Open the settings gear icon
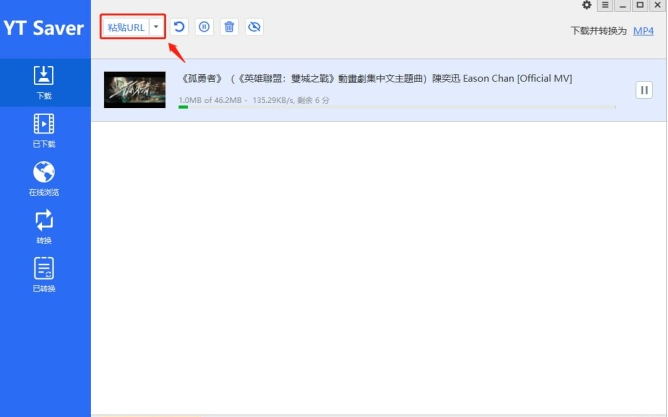The height and width of the screenshot is (417, 668). [x=587, y=6]
